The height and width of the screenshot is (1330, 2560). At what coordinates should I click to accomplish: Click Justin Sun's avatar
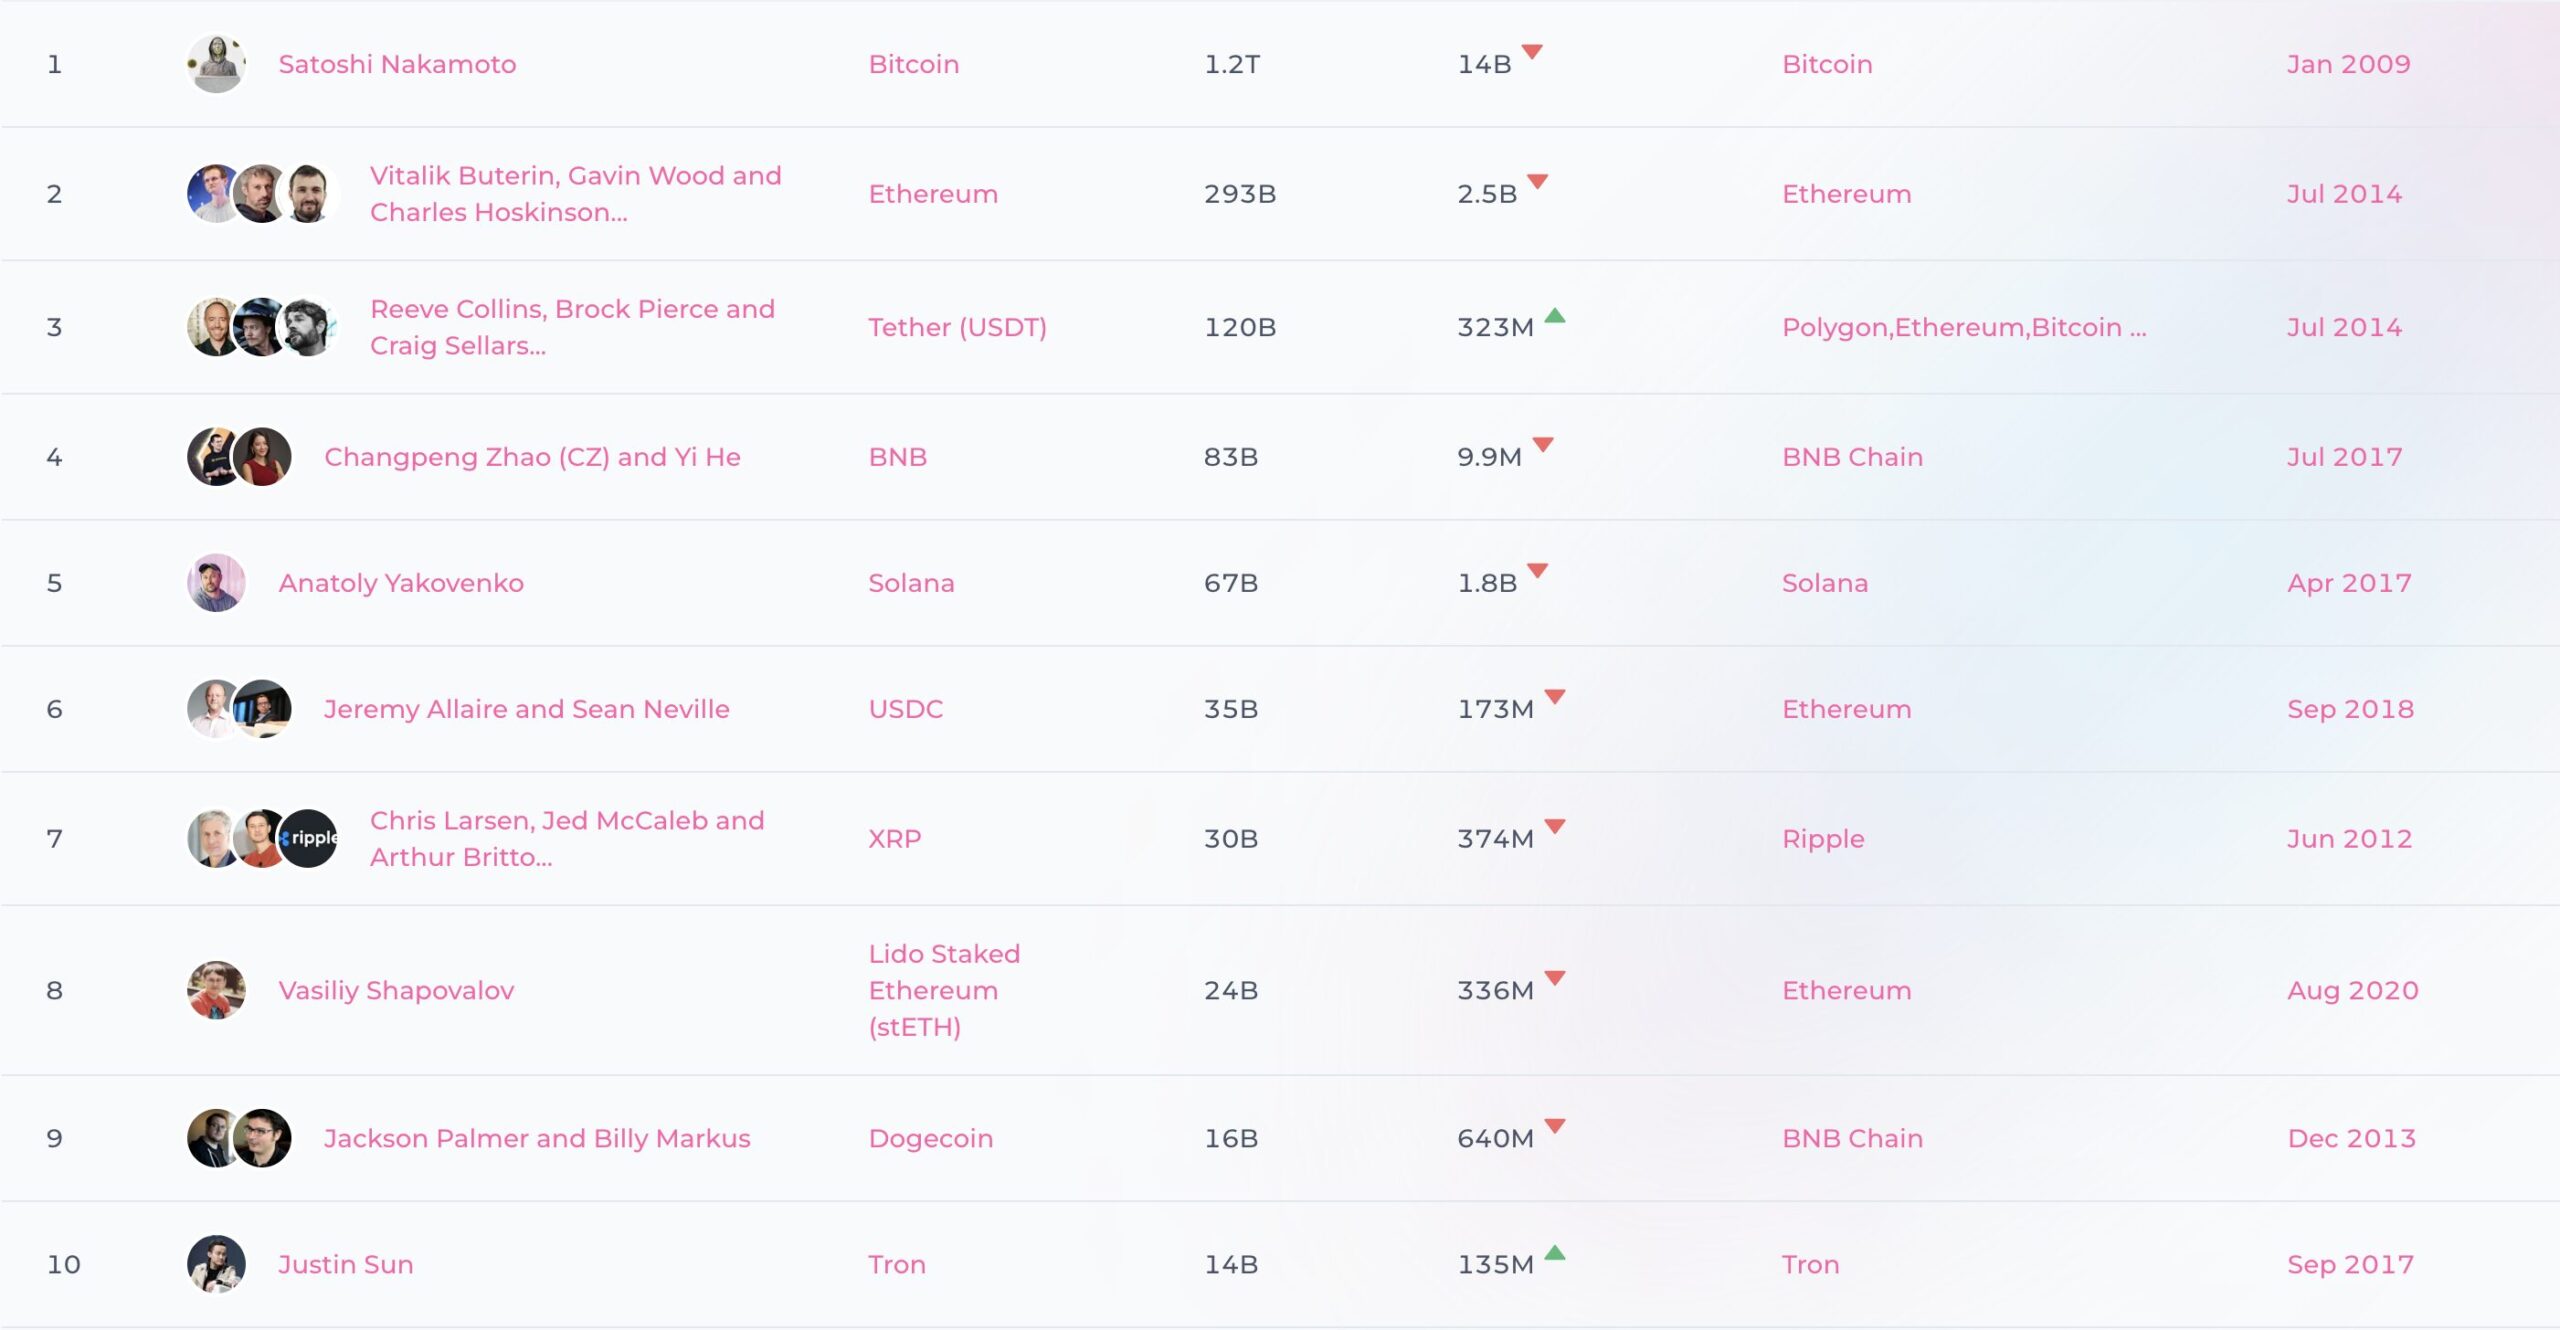coord(216,1264)
